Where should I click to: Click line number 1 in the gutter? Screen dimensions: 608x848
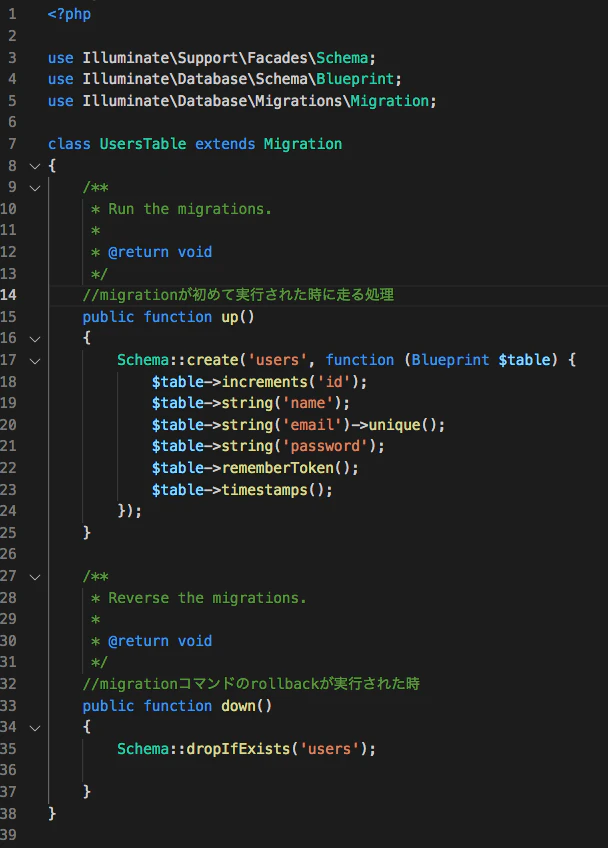coord(12,14)
